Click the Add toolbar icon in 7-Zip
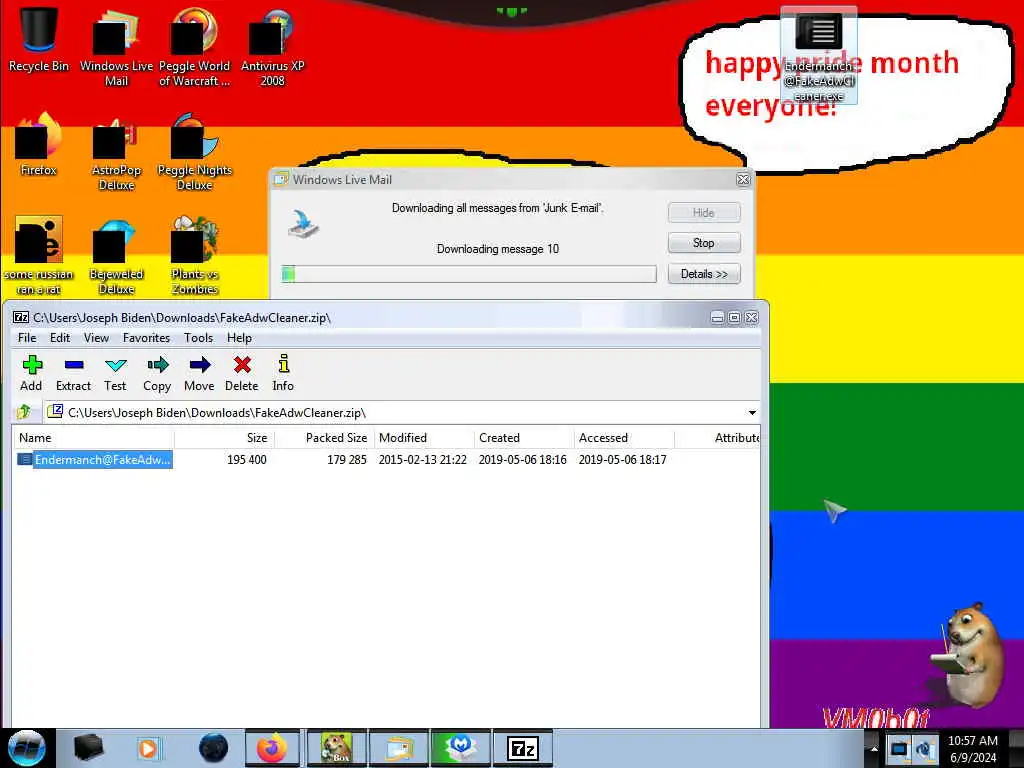The width and height of the screenshot is (1024, 768). (31, 374)
